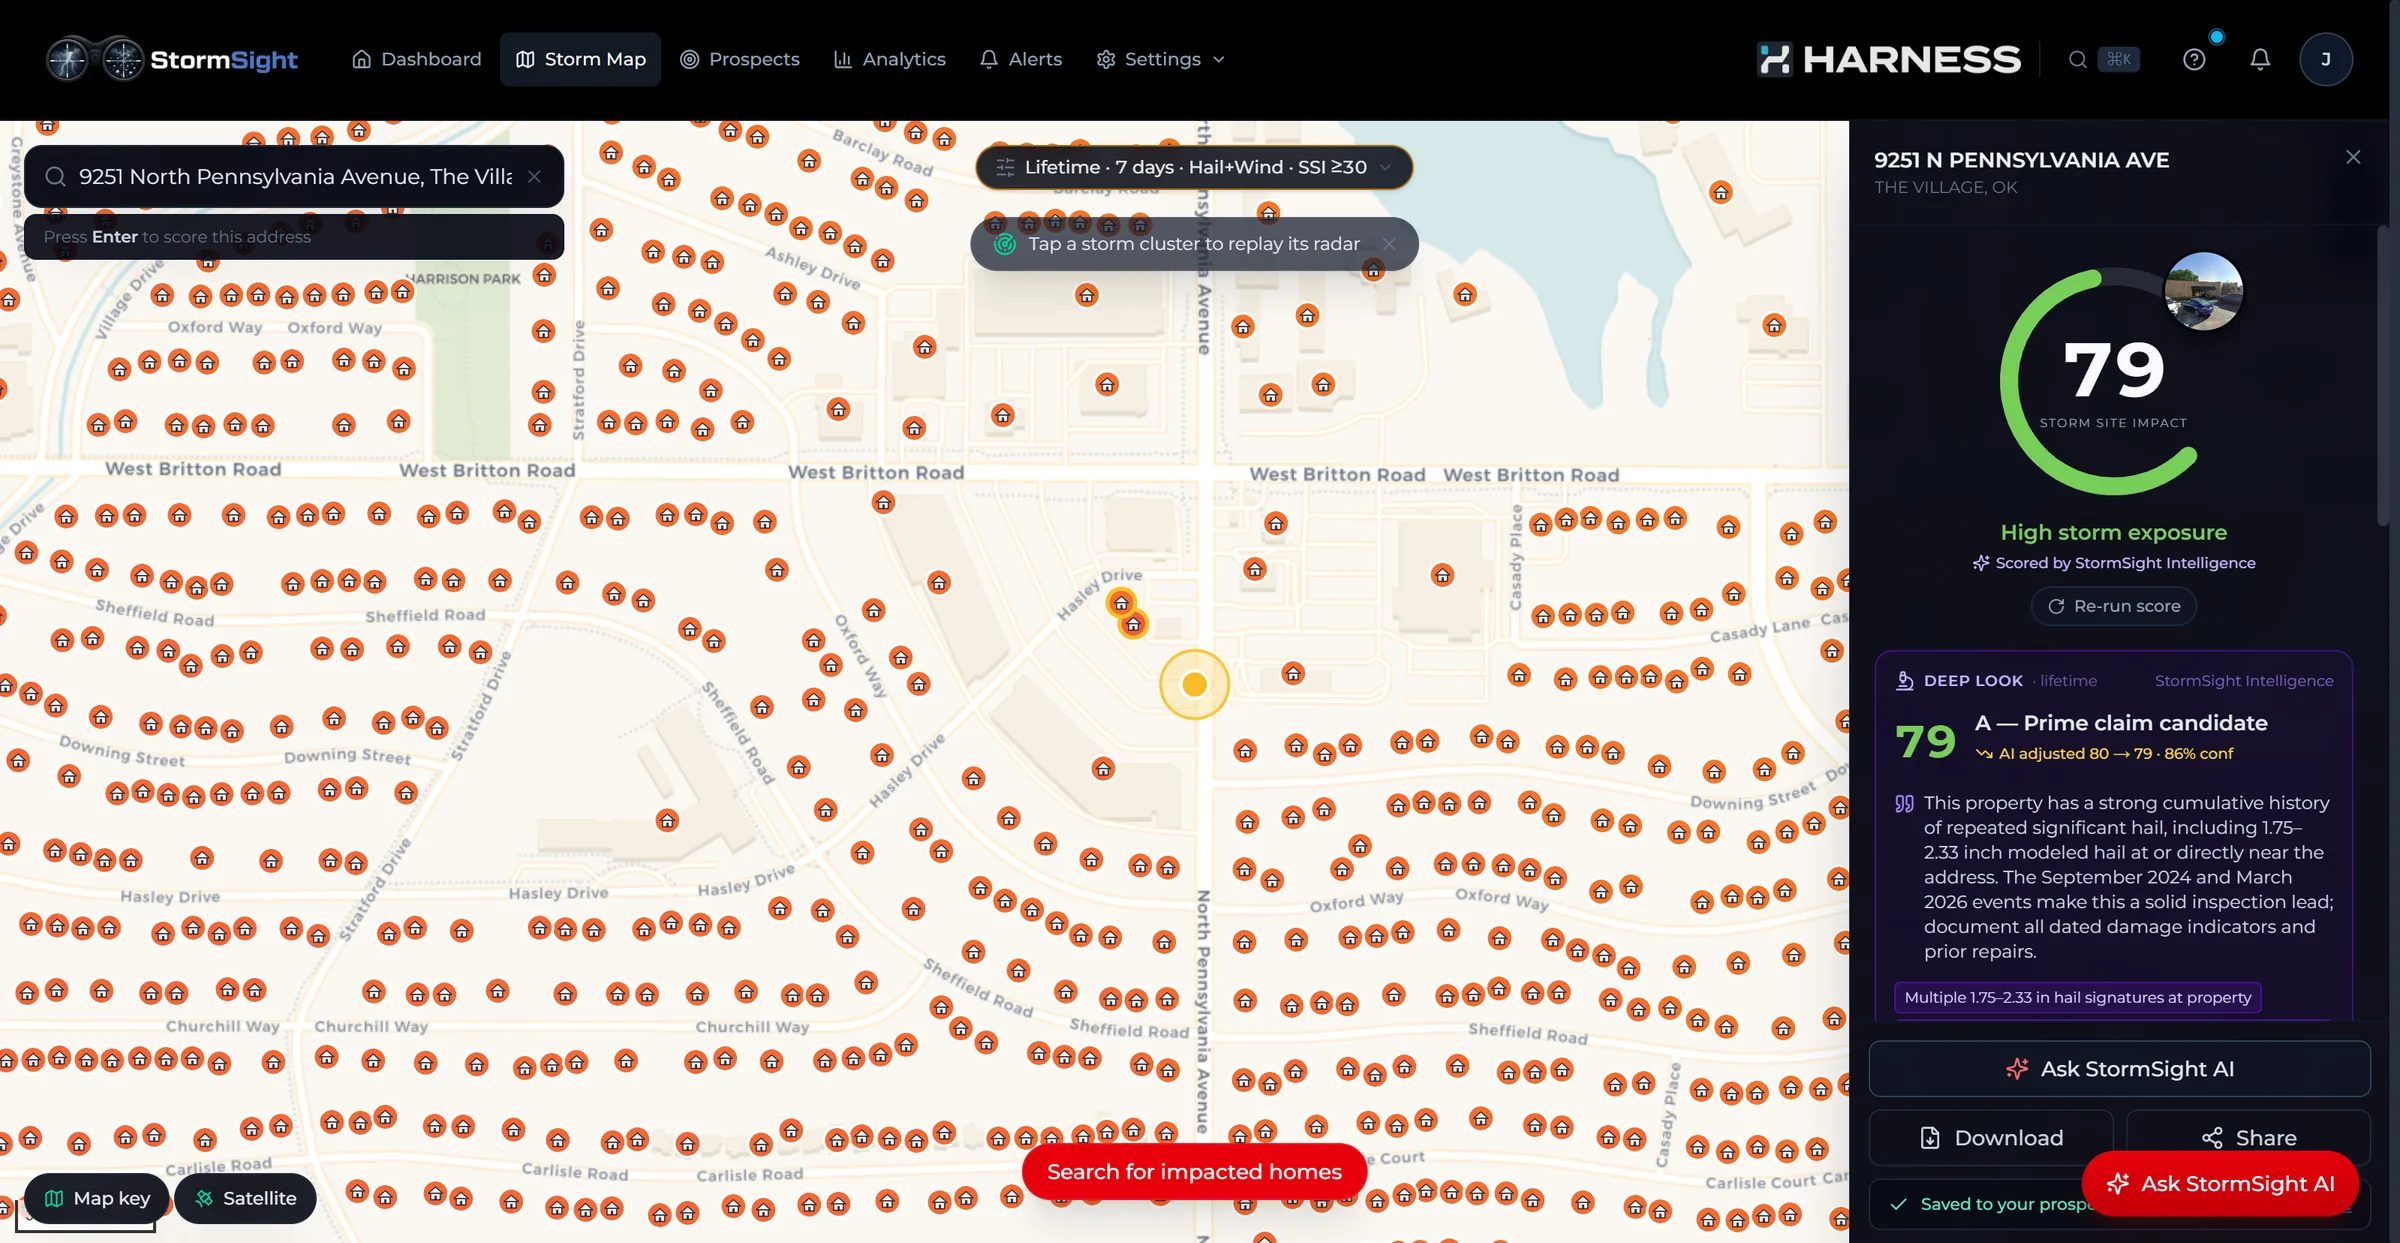This screenshot has width=2400, height=1243.
Task: Open the property street view thumbnail
Action: 2203,291
